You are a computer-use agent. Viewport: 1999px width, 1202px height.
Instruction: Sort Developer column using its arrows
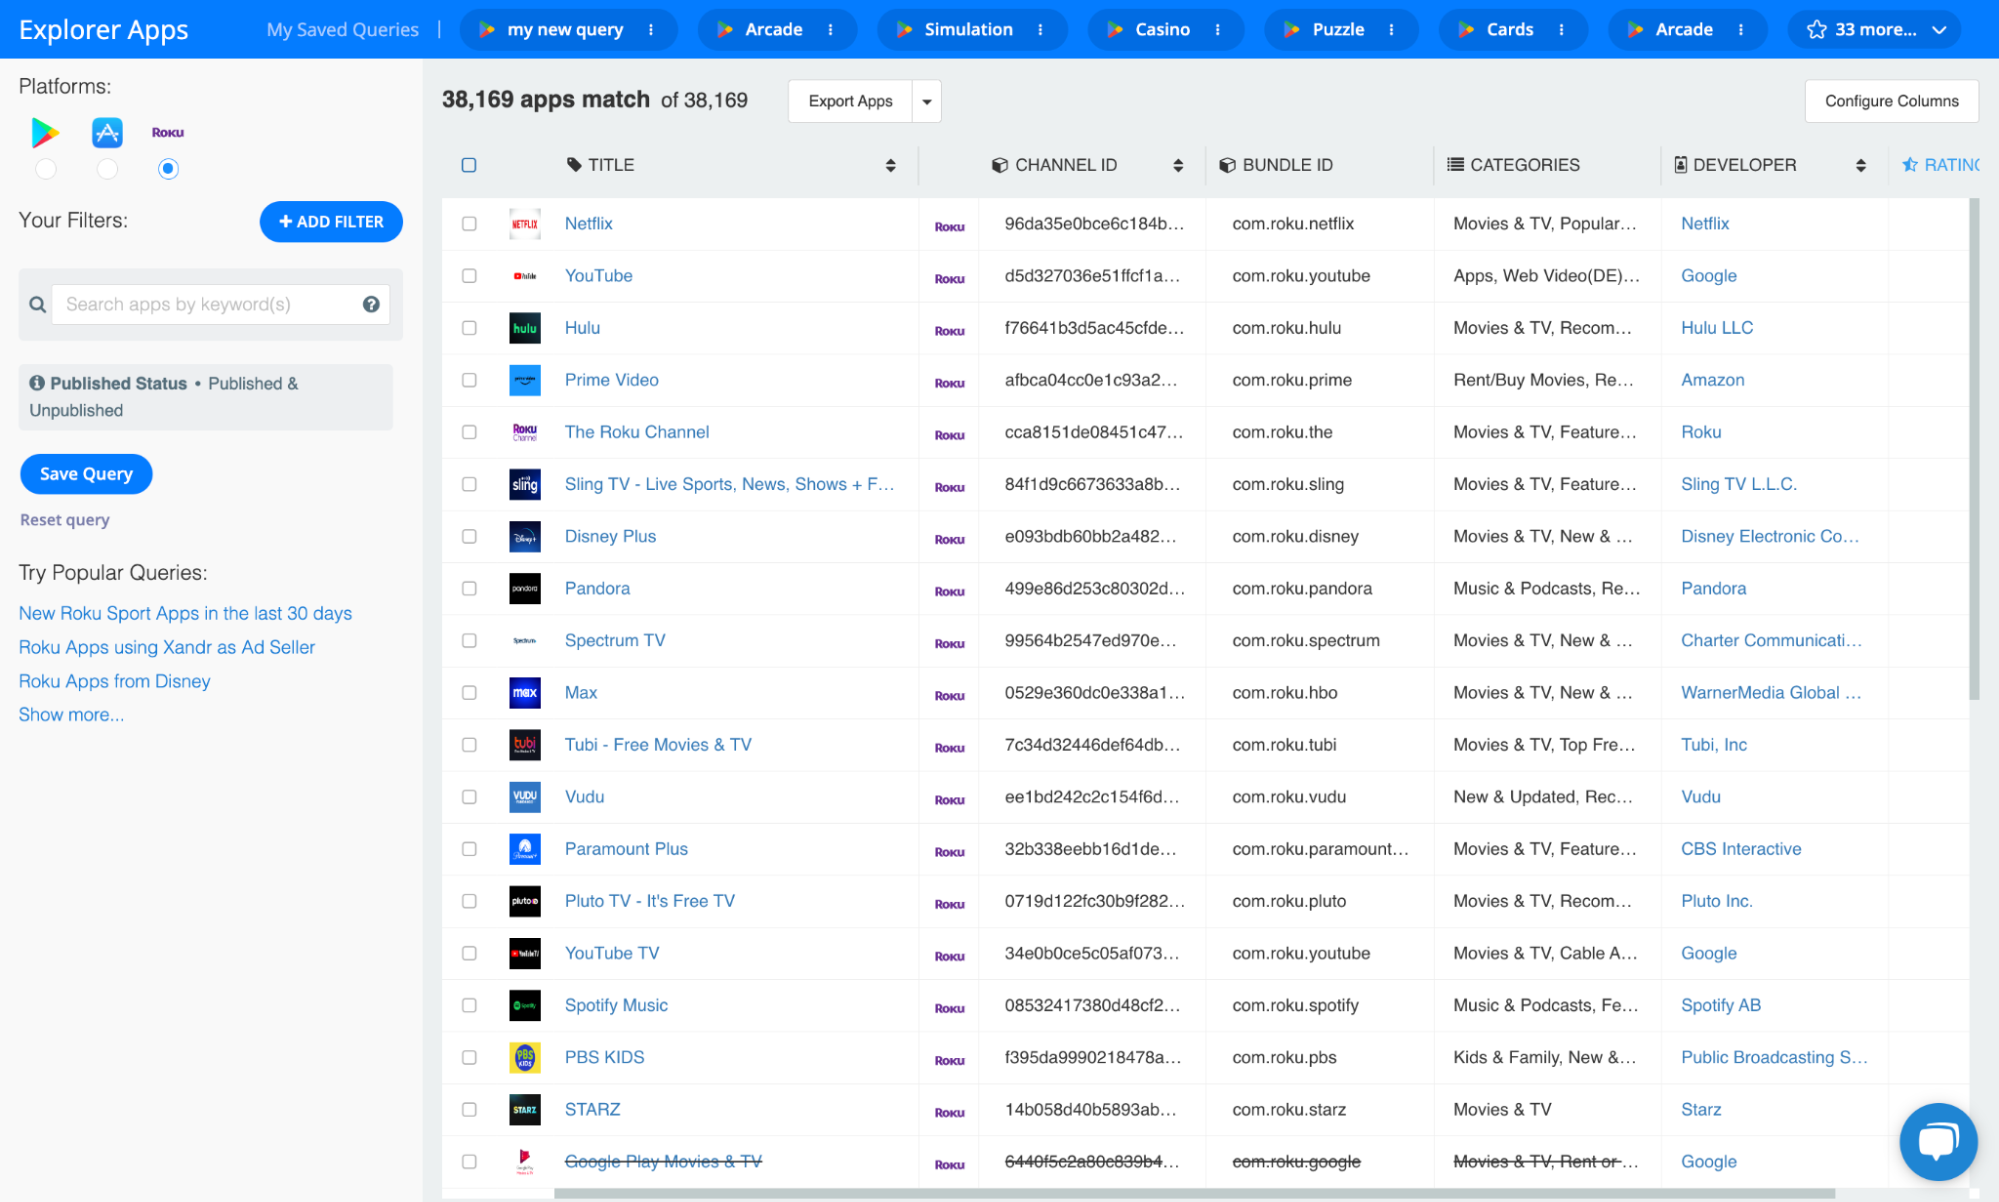coord(1860,166)
